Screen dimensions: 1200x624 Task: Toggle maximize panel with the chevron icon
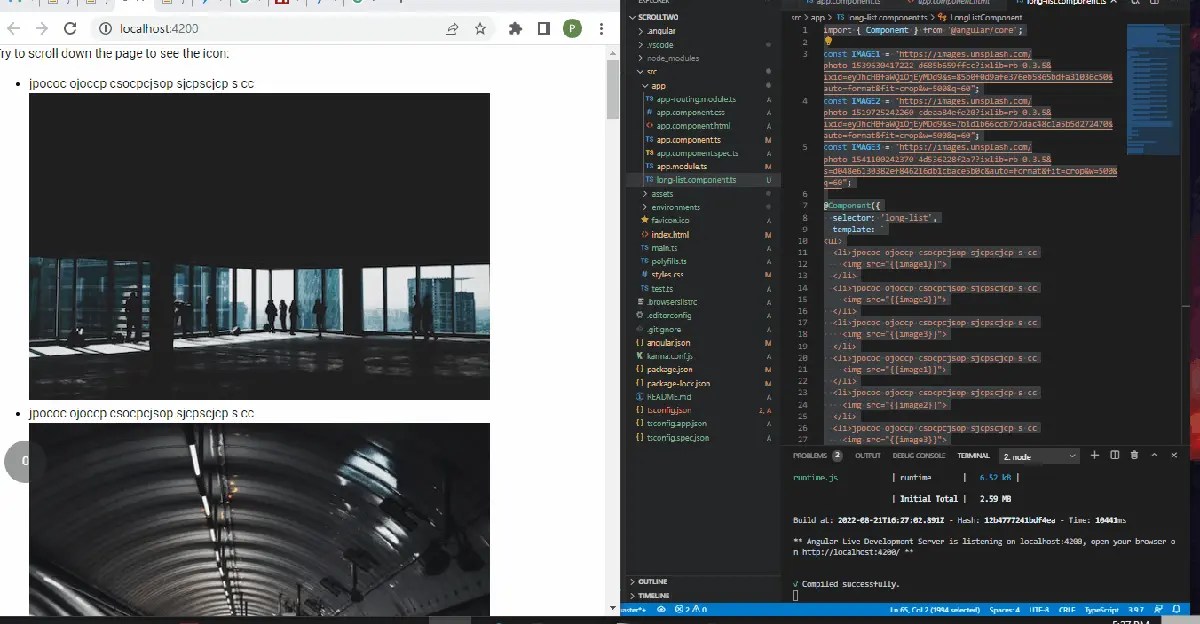1155,455
